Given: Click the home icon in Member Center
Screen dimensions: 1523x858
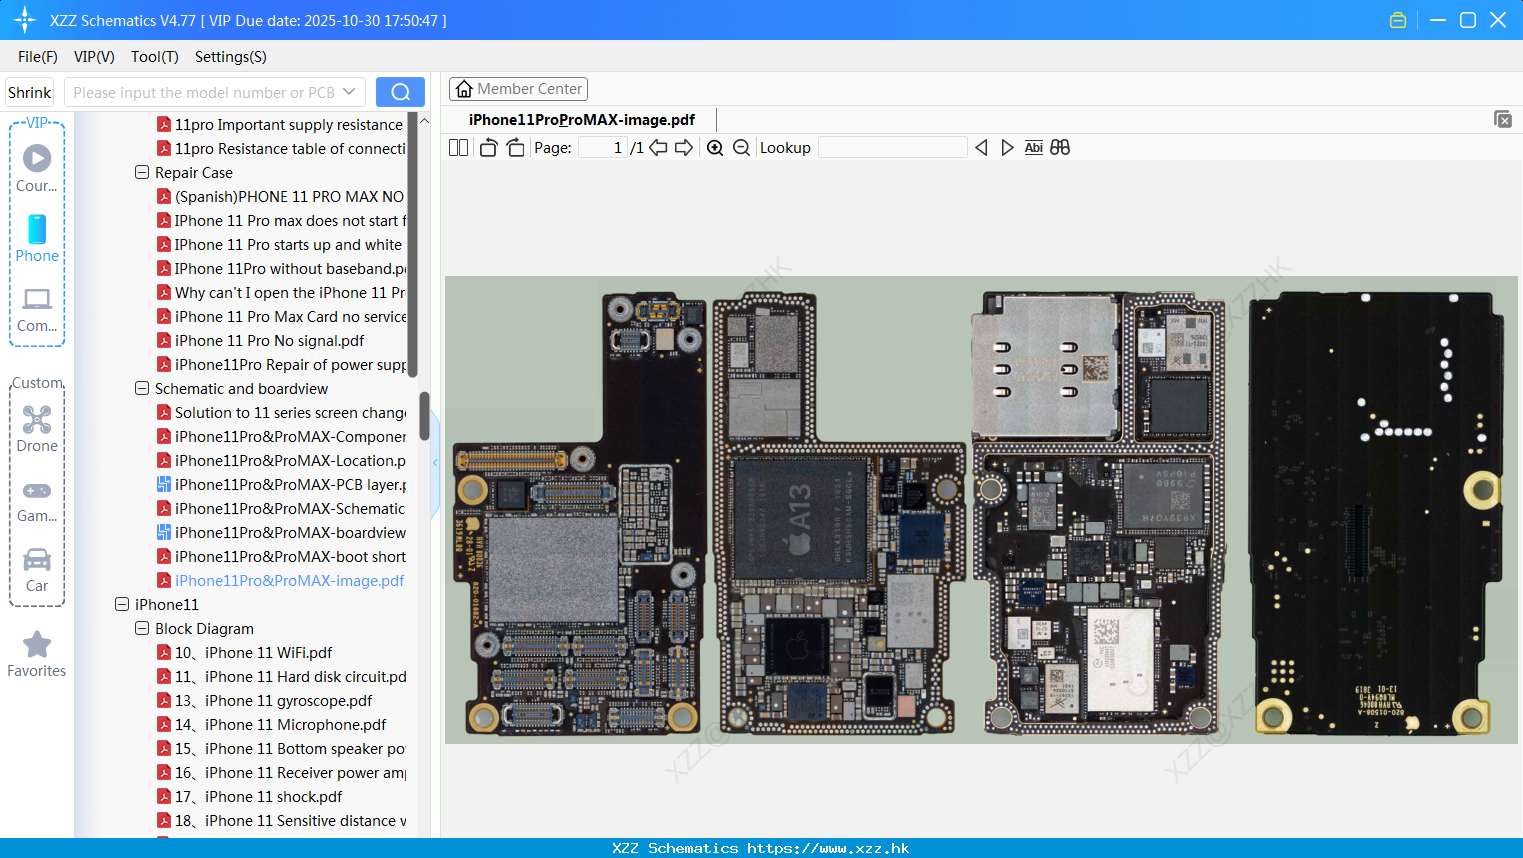Looking at the screenshot, I should click(x=464, y=89).
